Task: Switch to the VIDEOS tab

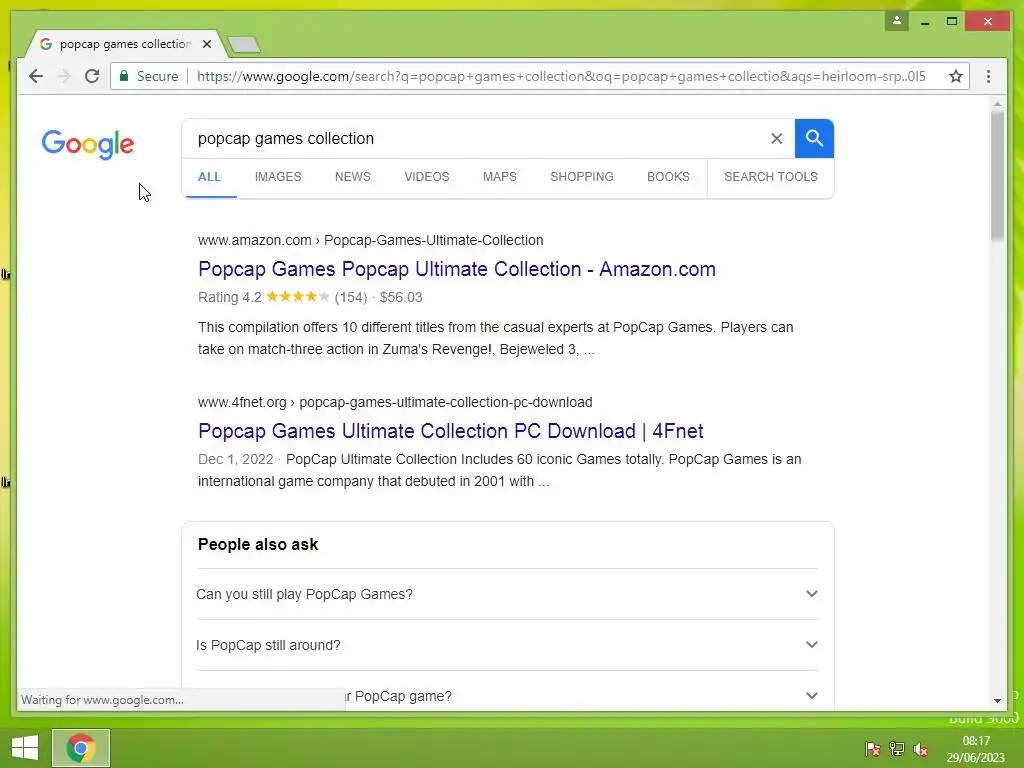Action: (x=426, y=177)
